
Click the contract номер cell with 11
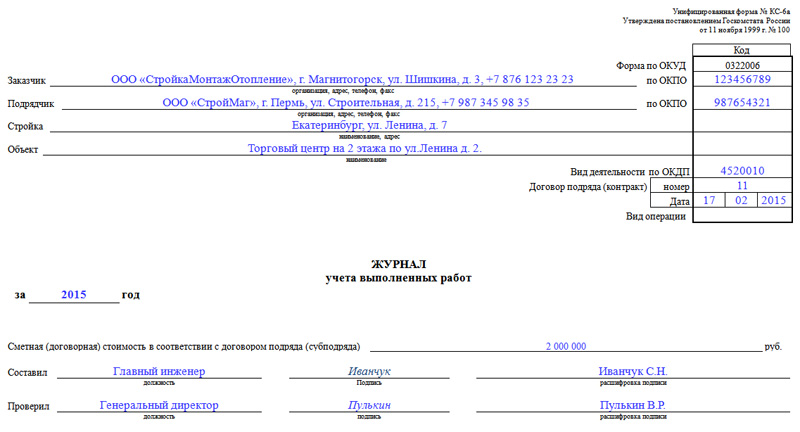(742, 186)
